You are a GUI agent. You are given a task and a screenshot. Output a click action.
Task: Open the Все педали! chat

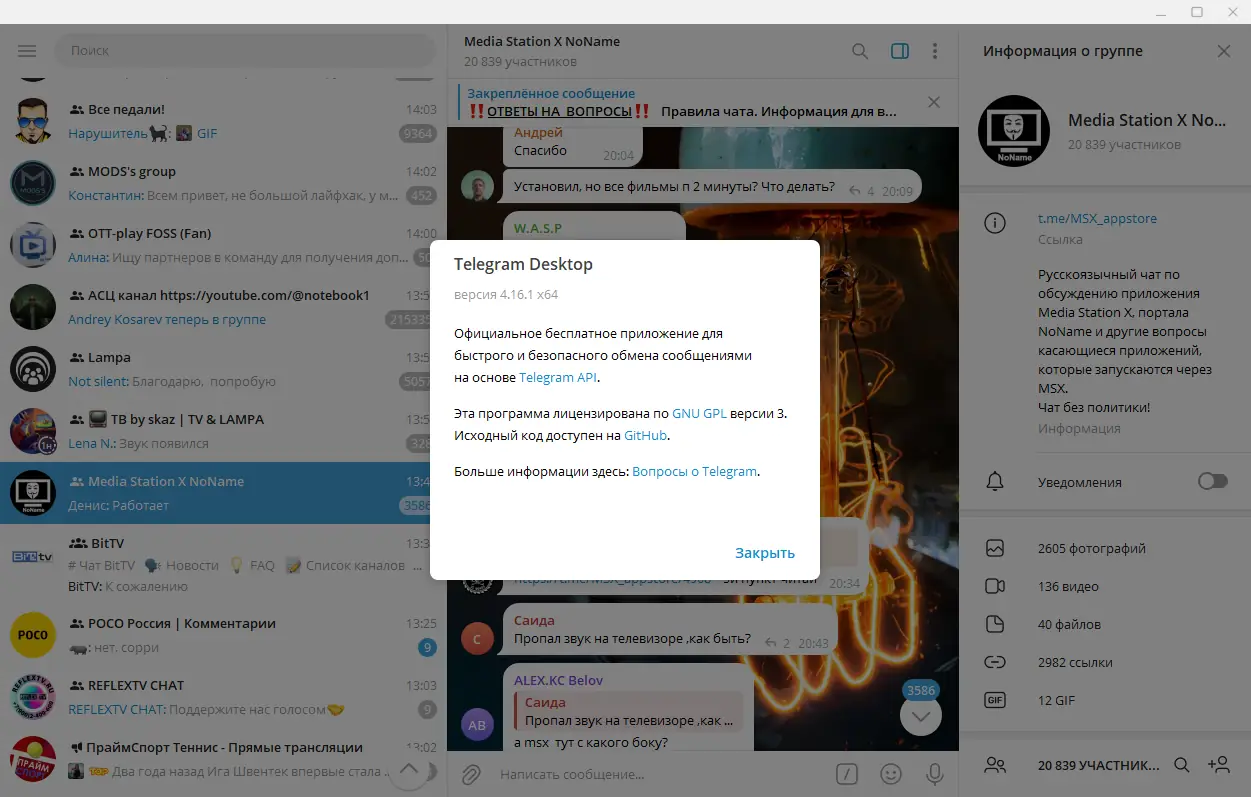point(223,121)
